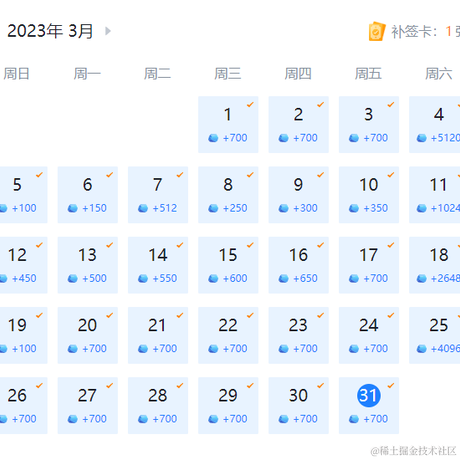460x460 pixels.
Task: Select calendar day 19
Action: [x=23, y=336]
